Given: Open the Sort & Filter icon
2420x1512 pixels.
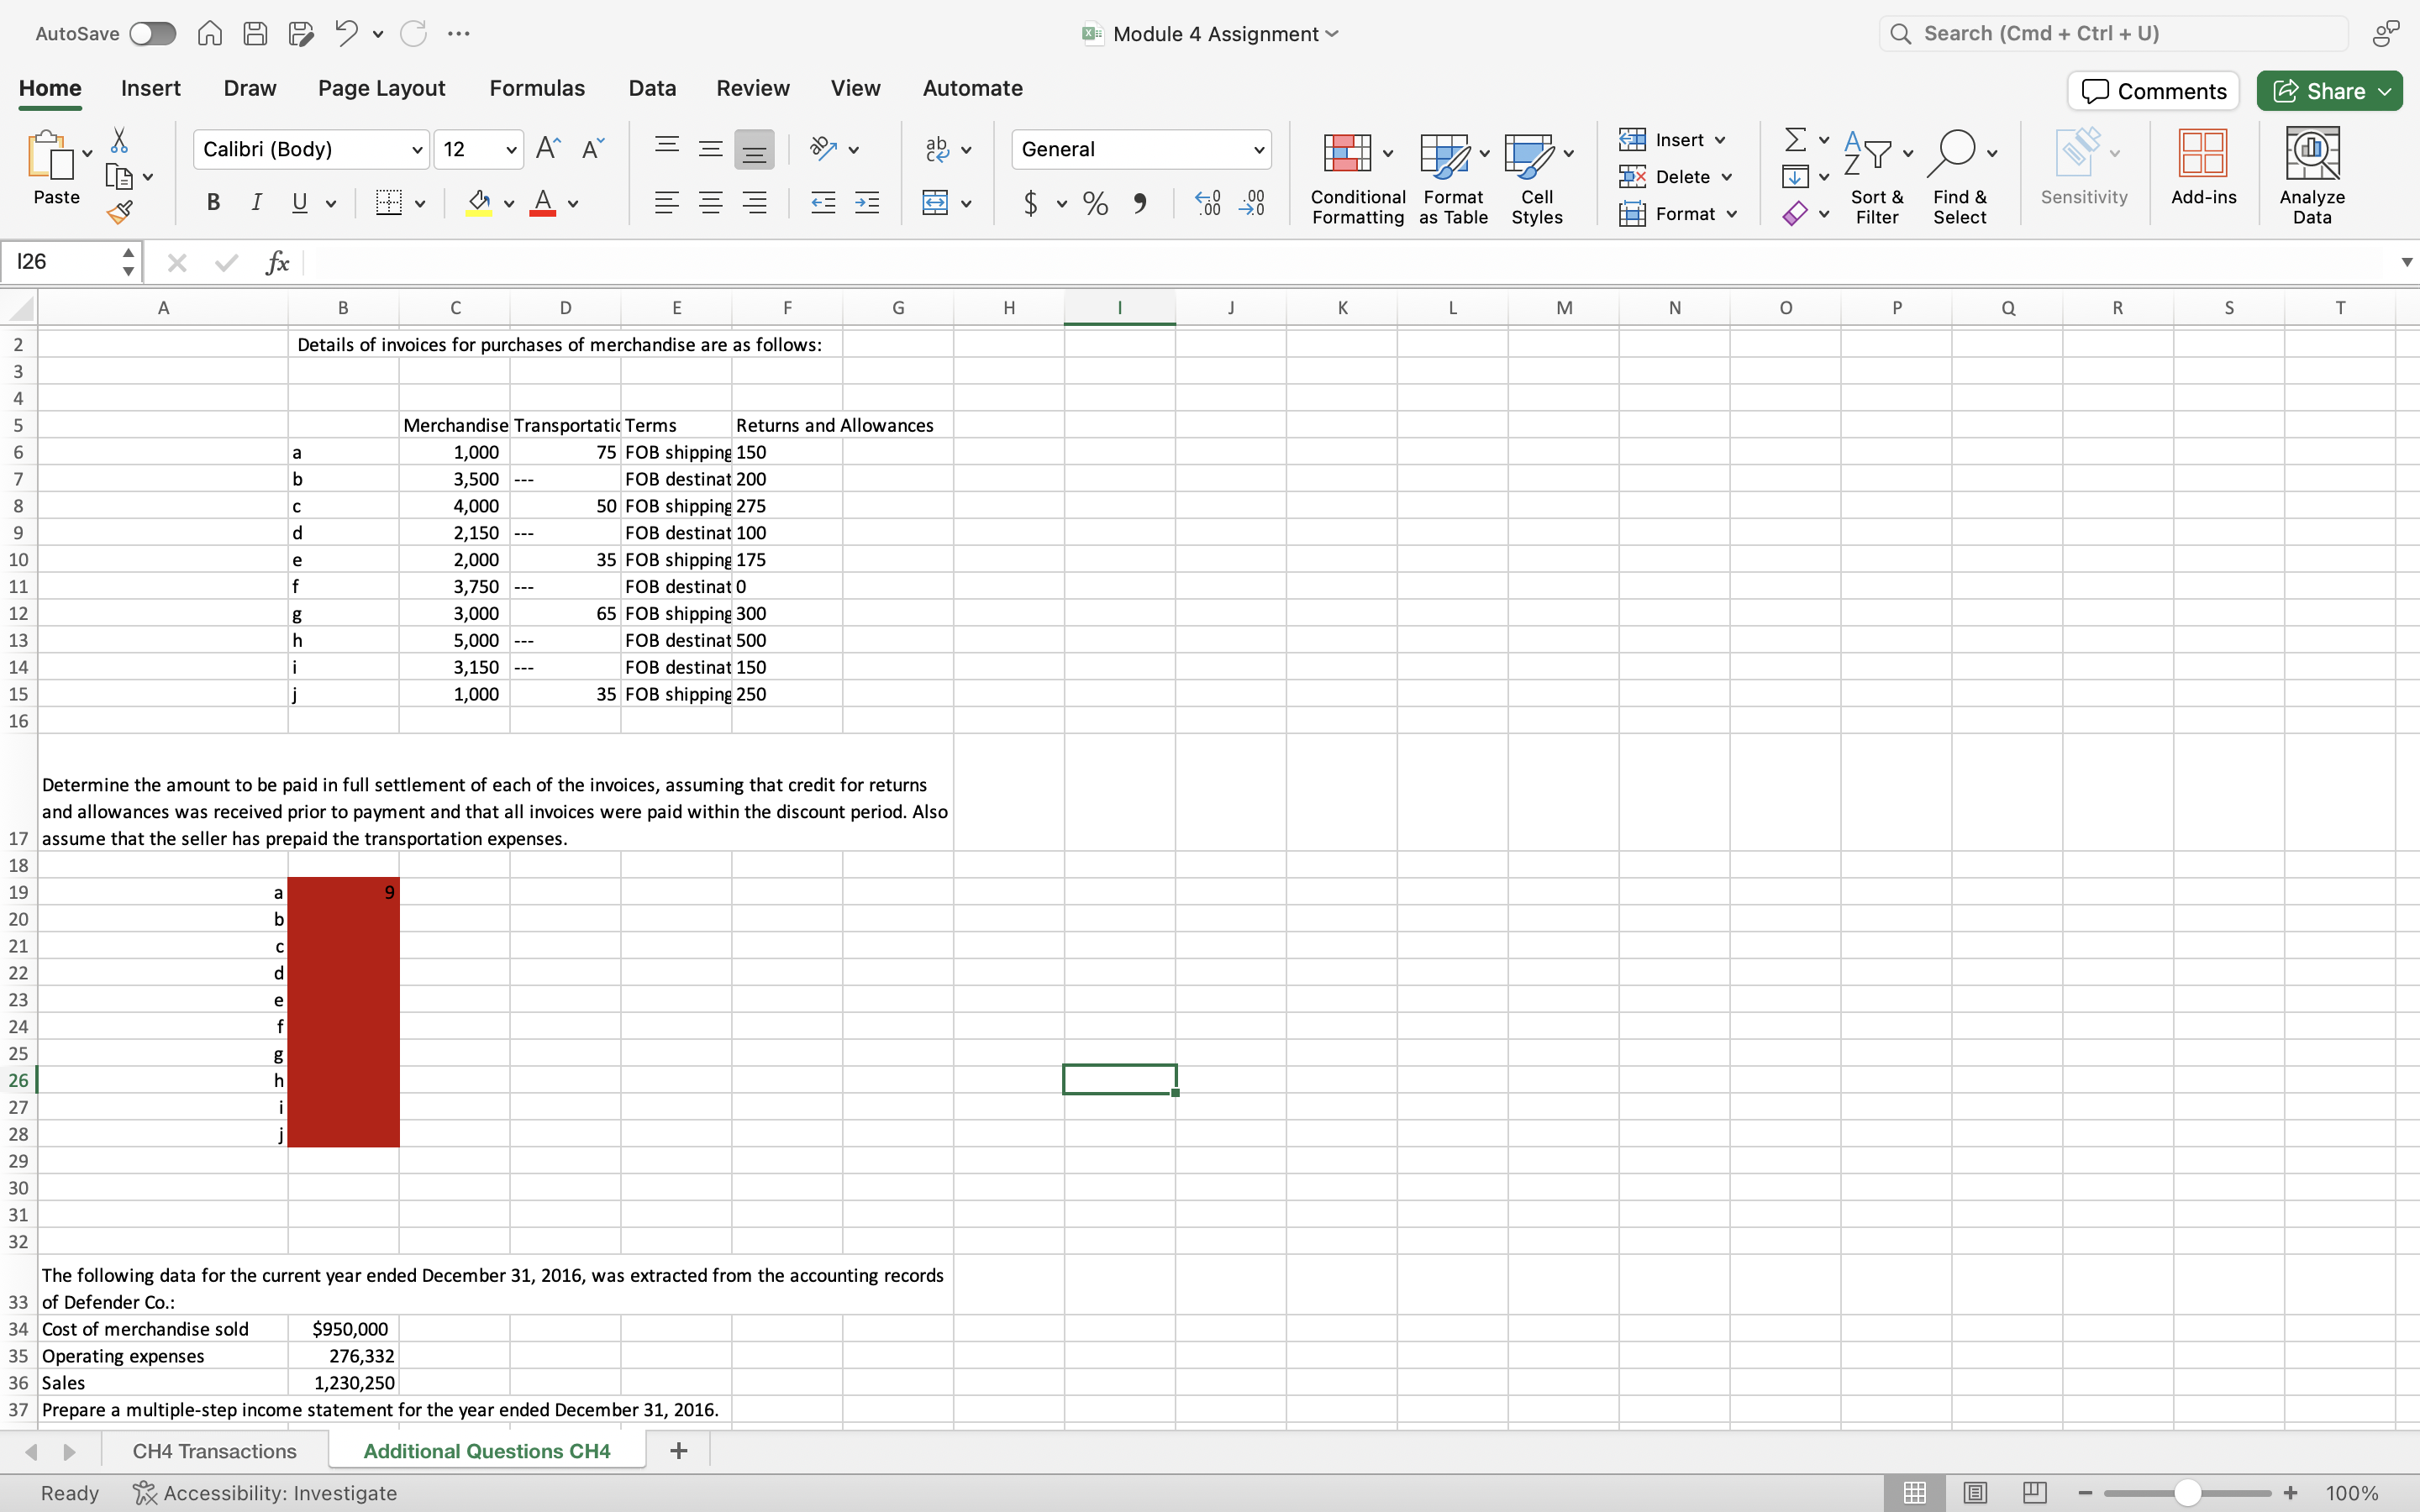Looking at the screenshot, I should point(1874,178).
